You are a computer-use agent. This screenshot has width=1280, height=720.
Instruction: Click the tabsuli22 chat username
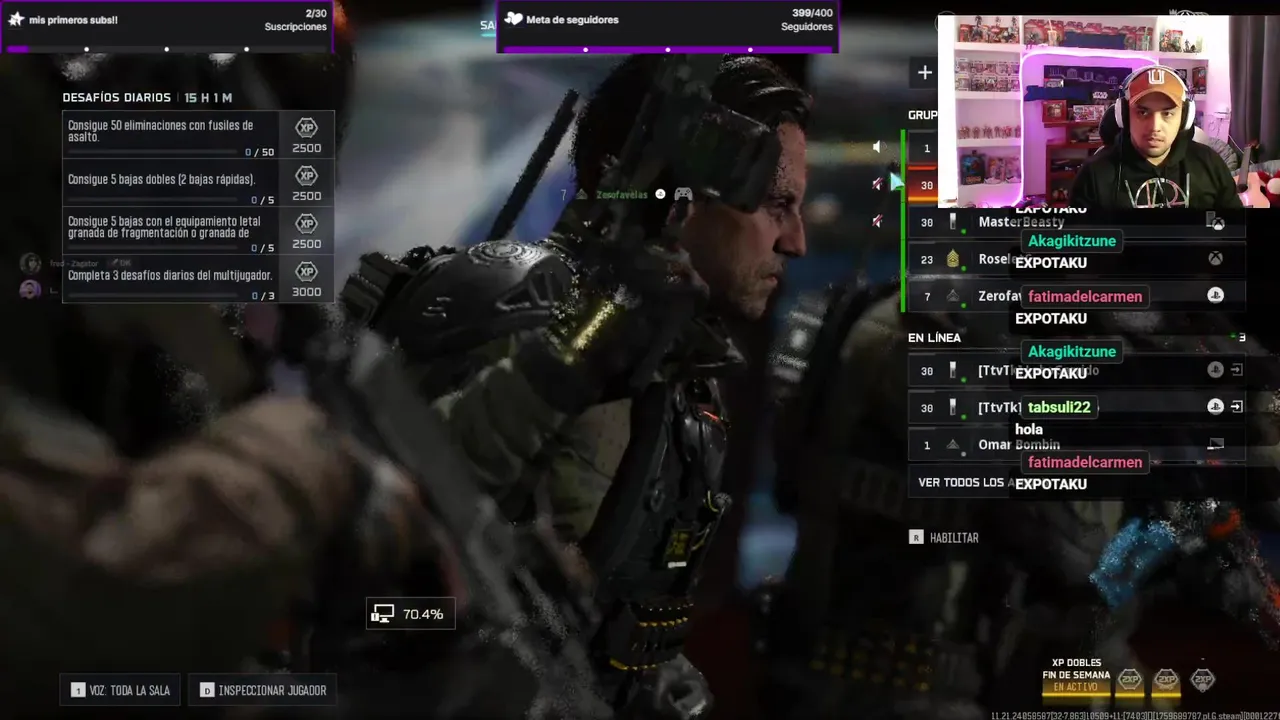[x=1059, y=407]
